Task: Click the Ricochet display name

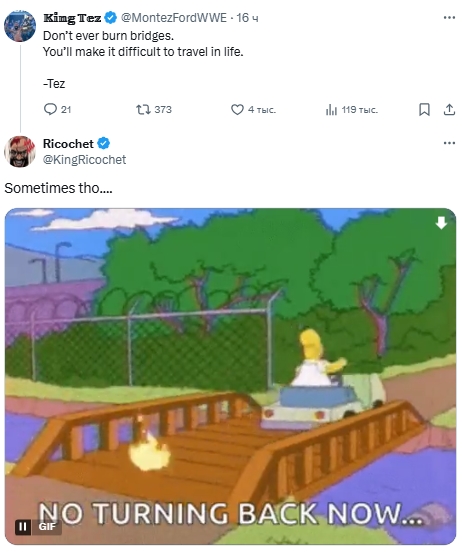Action: (x=68, y=144)
